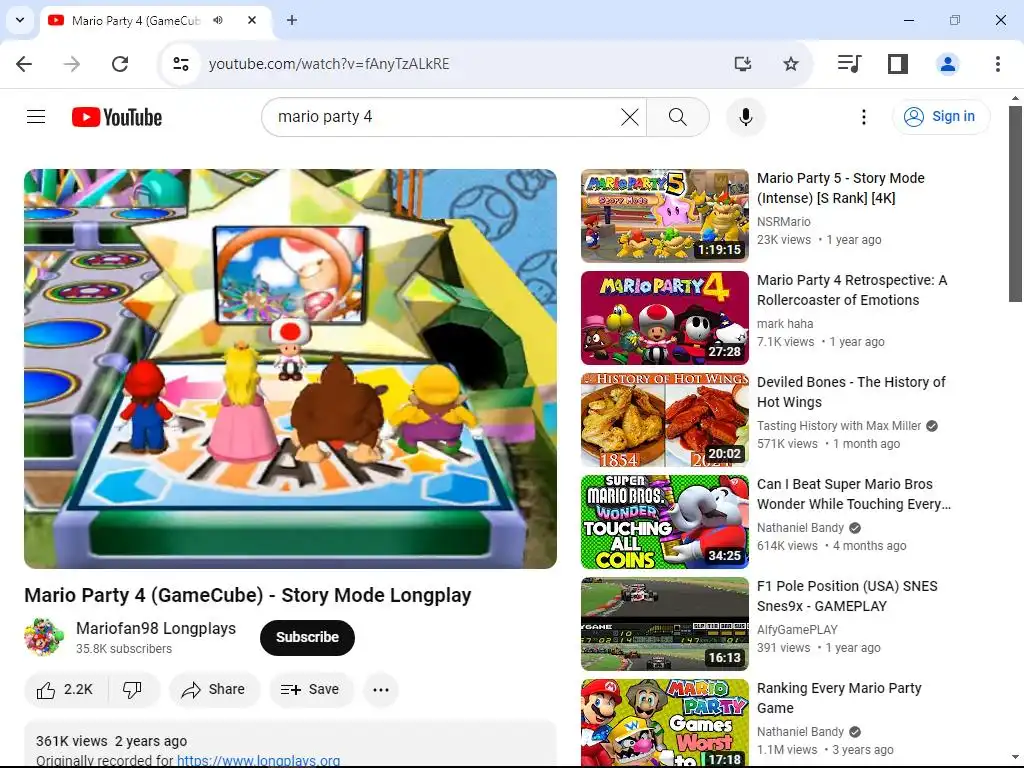Open more actions ellipsis under video
1024x768 pixels.
tap(381, 690)
